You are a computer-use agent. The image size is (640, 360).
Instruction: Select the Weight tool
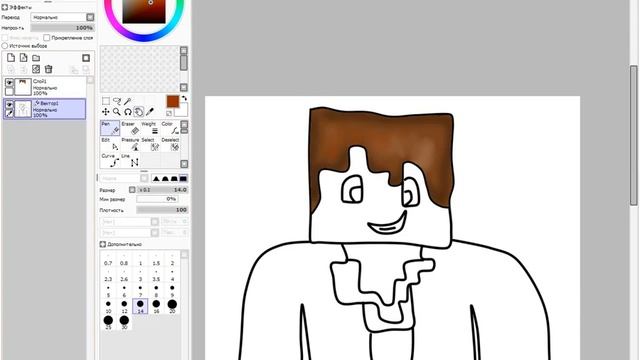[150, 128]
